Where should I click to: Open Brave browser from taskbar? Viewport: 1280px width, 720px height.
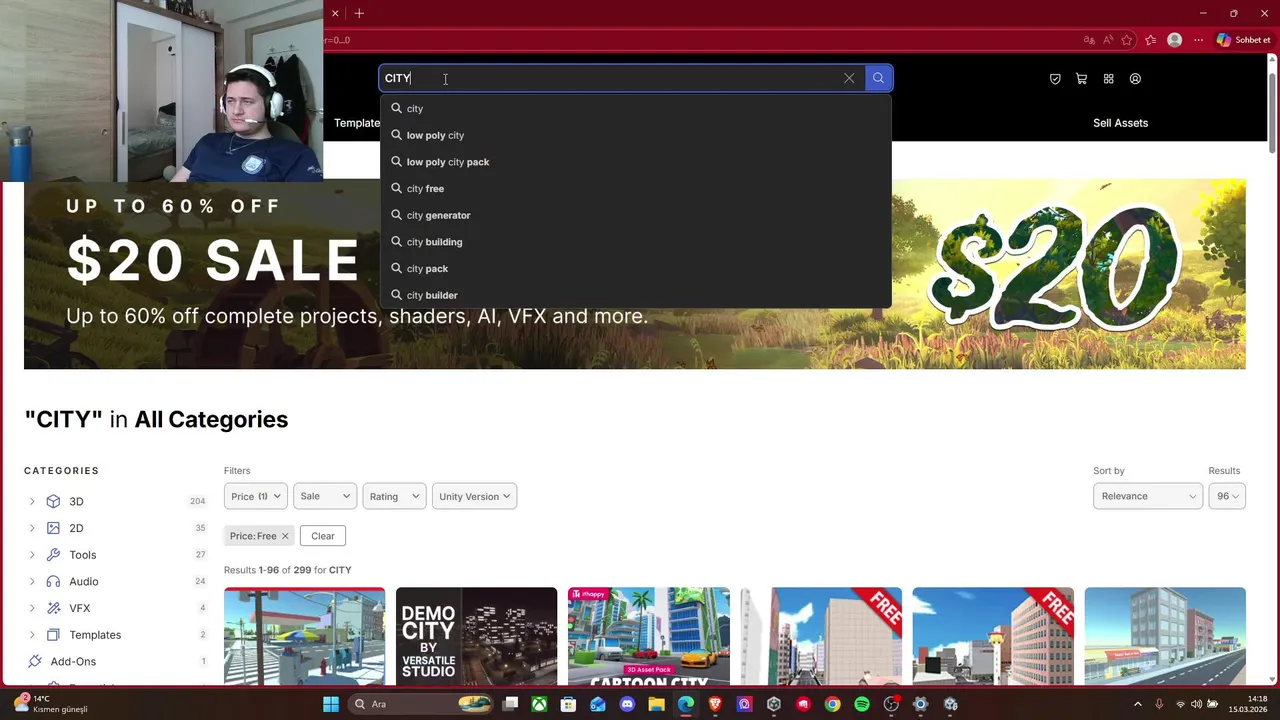[715, 704]
